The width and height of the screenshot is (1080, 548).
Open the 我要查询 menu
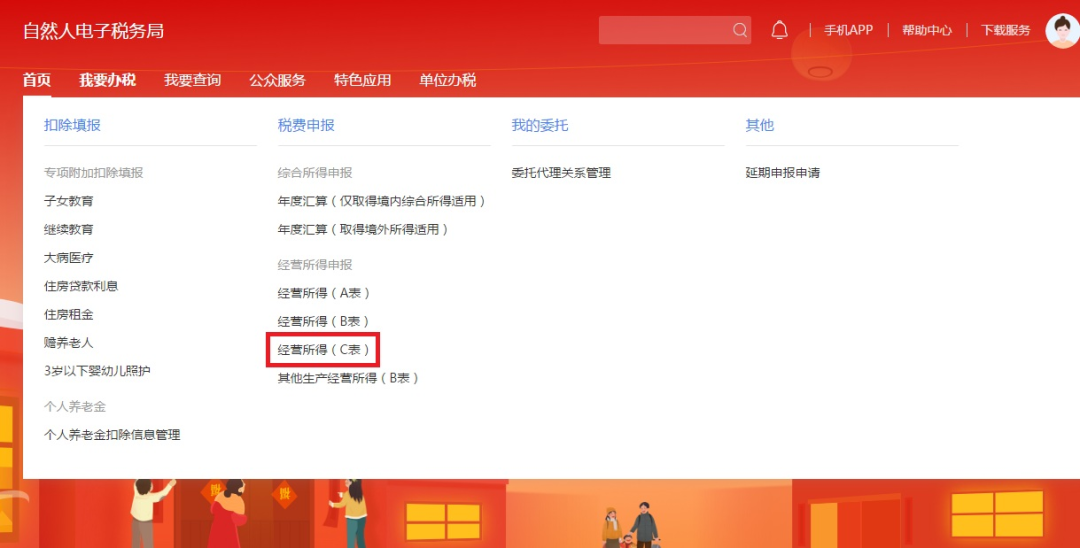(192, 80)
